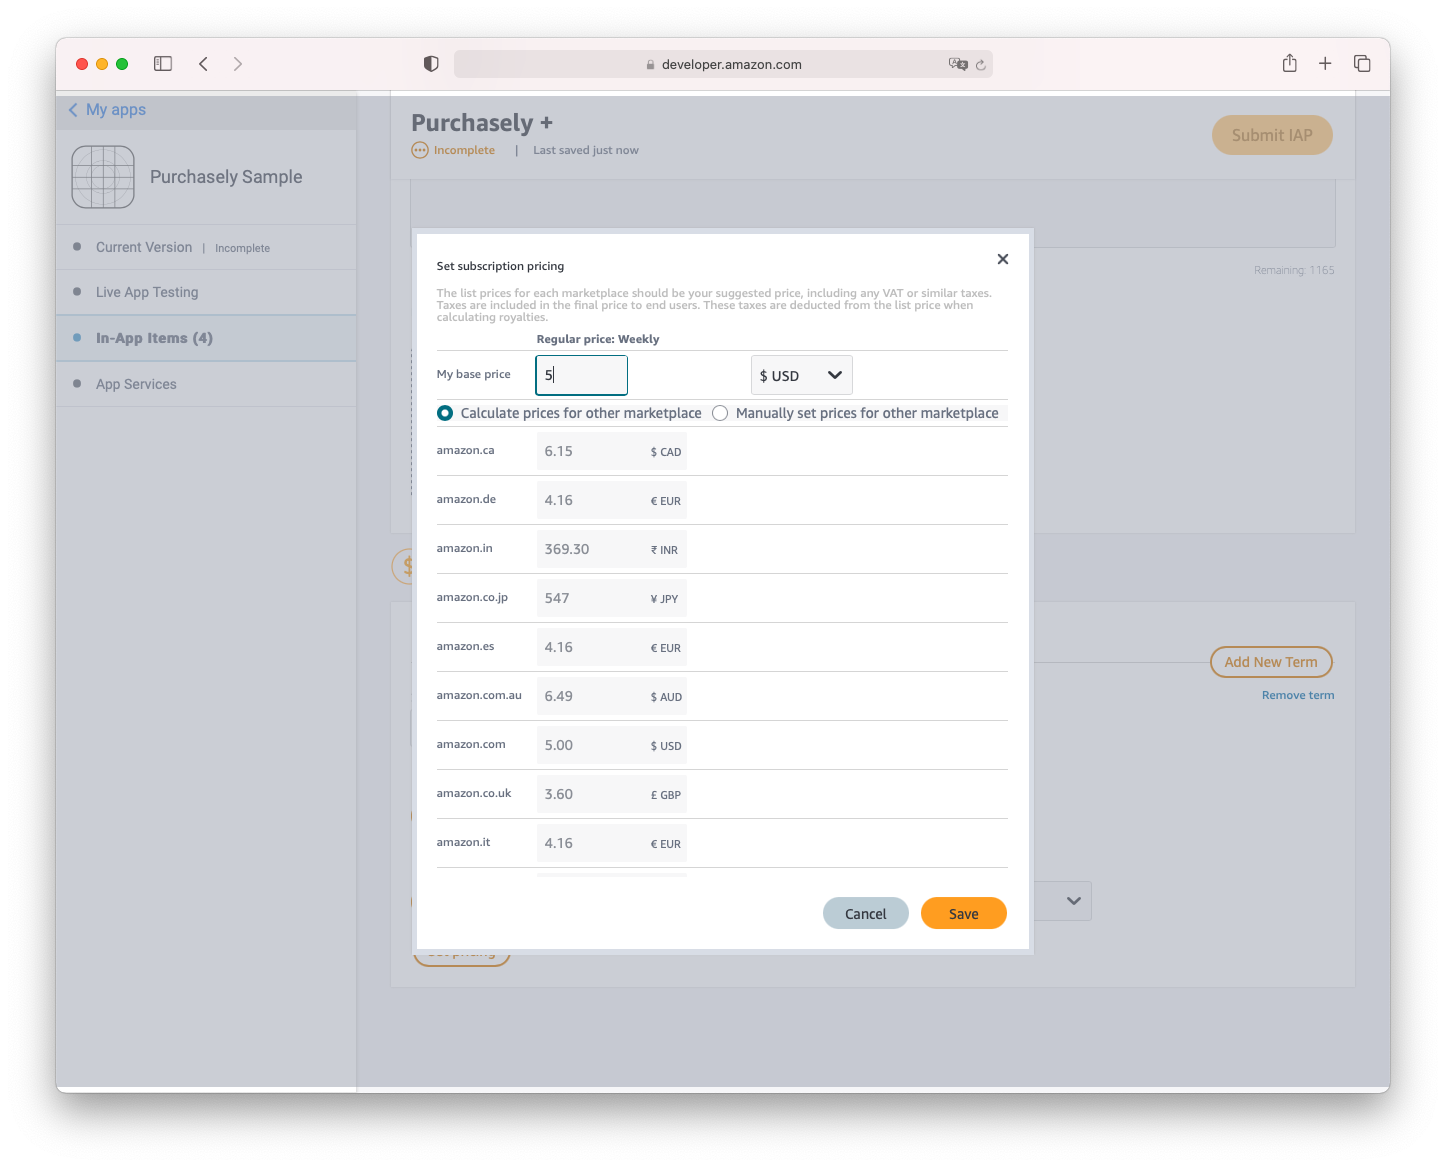
Task: Go back with the browser back arrow
Action: pos(203,64)
